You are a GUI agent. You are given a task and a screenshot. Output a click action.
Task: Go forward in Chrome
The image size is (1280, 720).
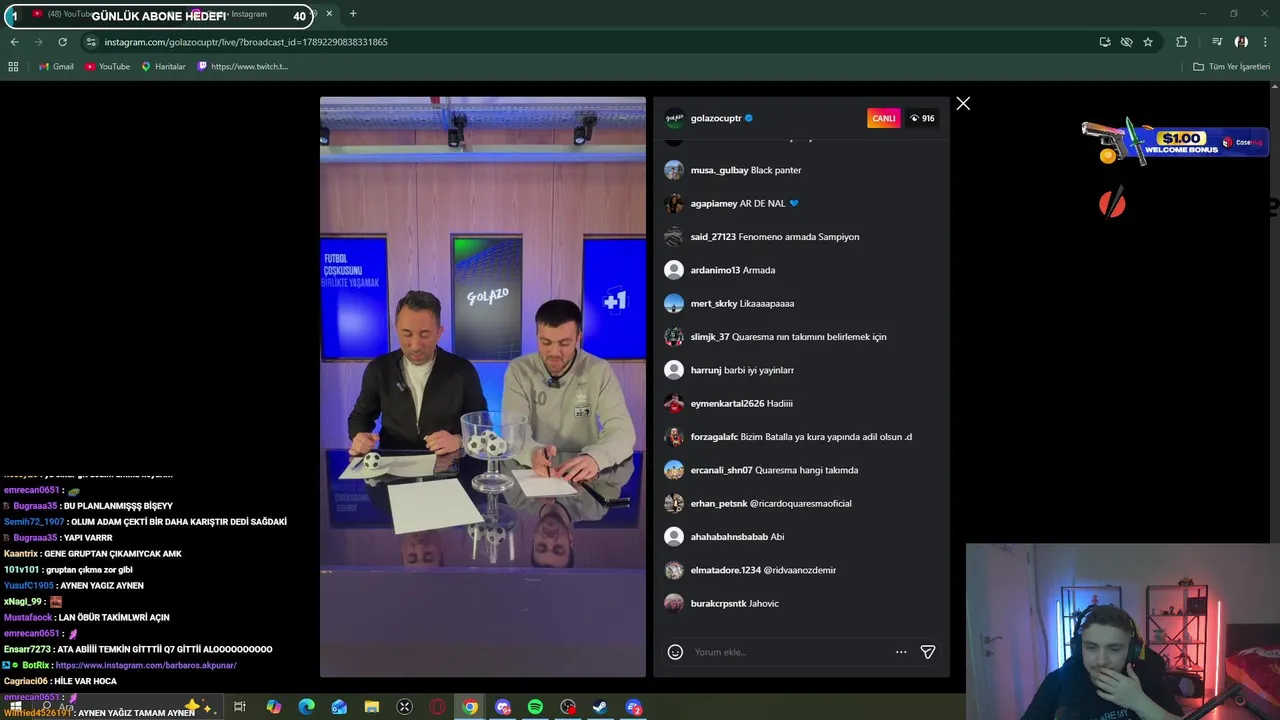click(x=38, y=42)
